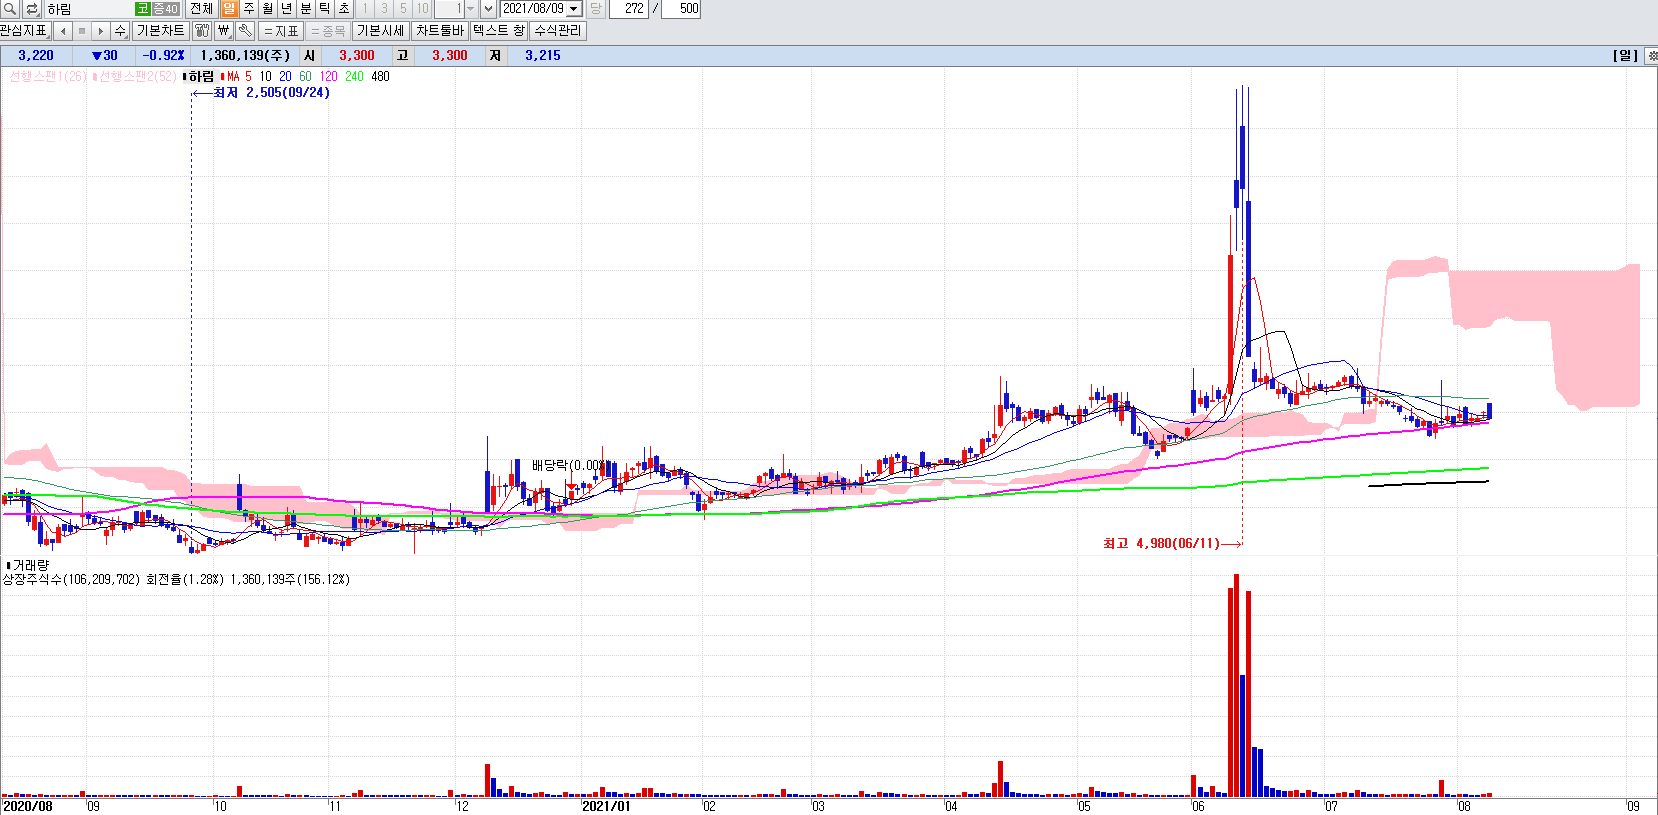Click the MA 60 legend value

coord(305,76)
